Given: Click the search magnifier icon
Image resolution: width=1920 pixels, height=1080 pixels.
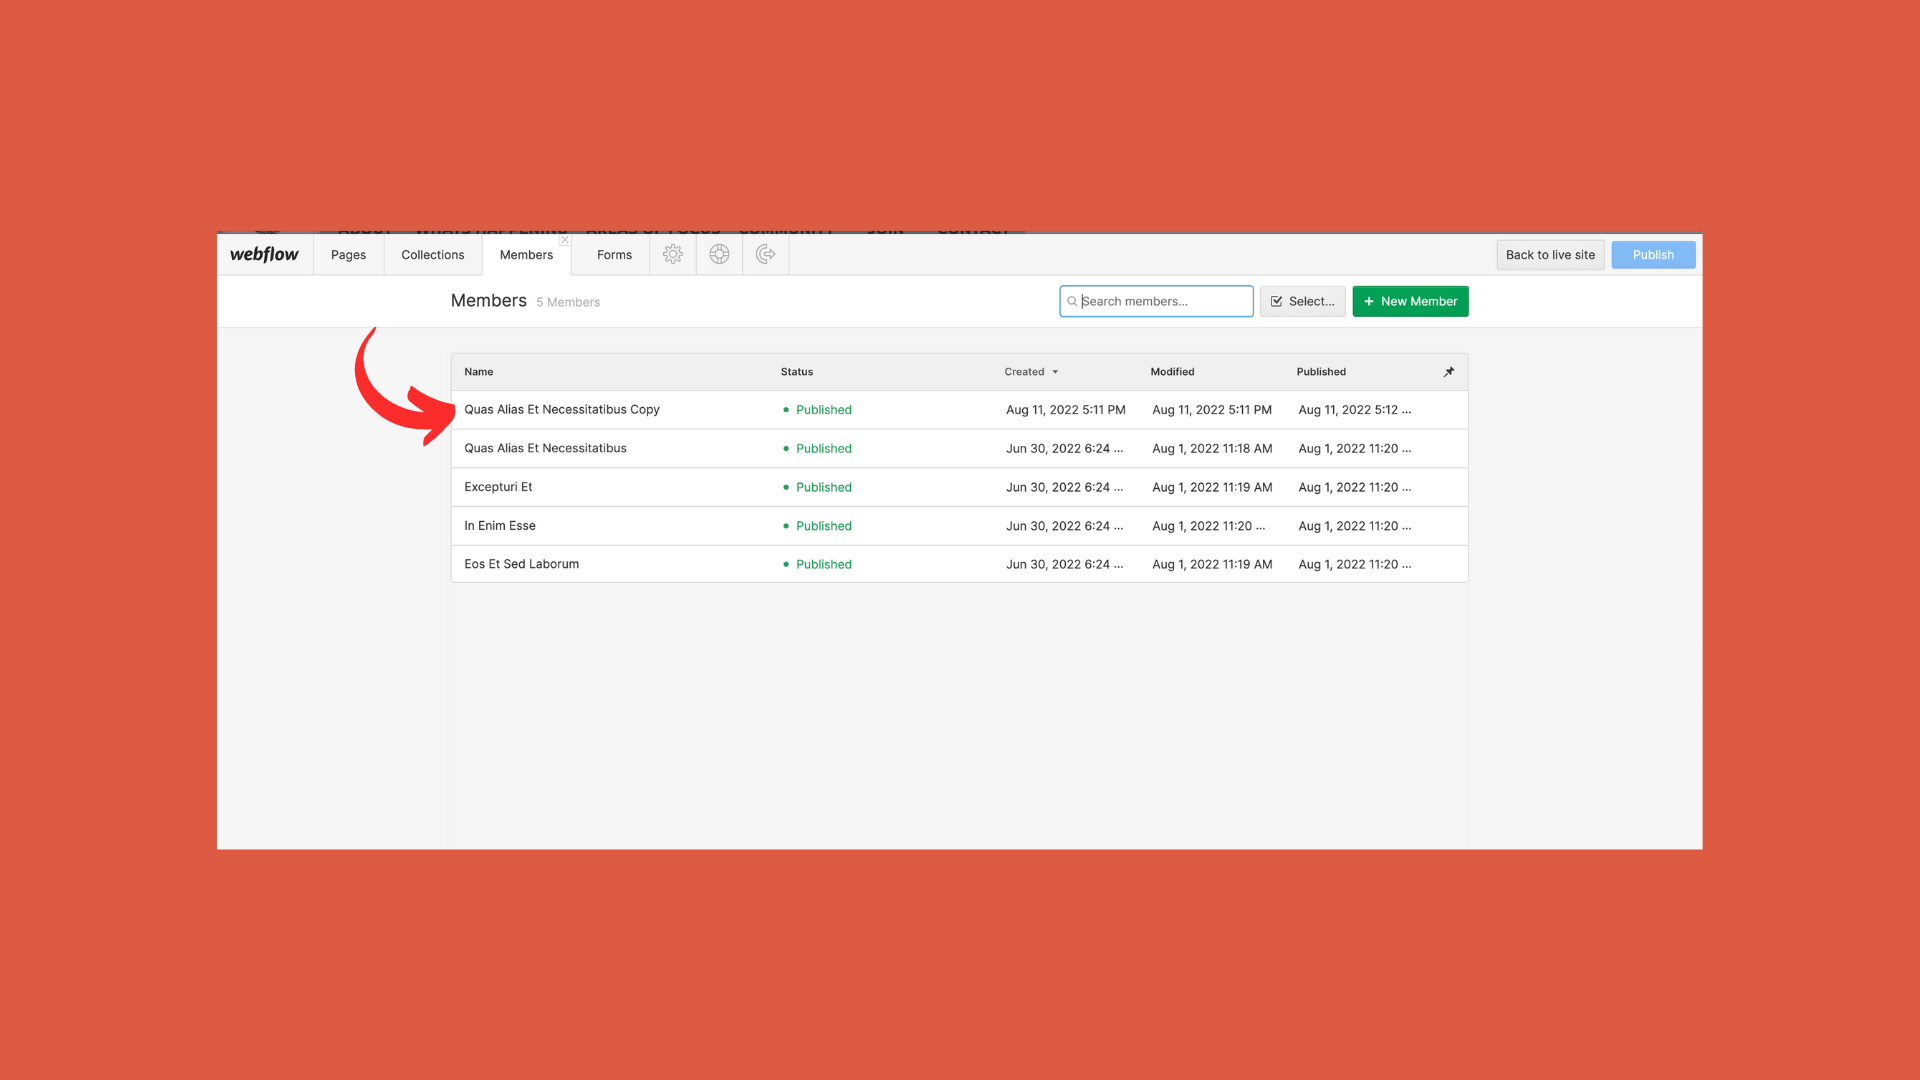Looking at the screenshot, I should (1072, 301).
